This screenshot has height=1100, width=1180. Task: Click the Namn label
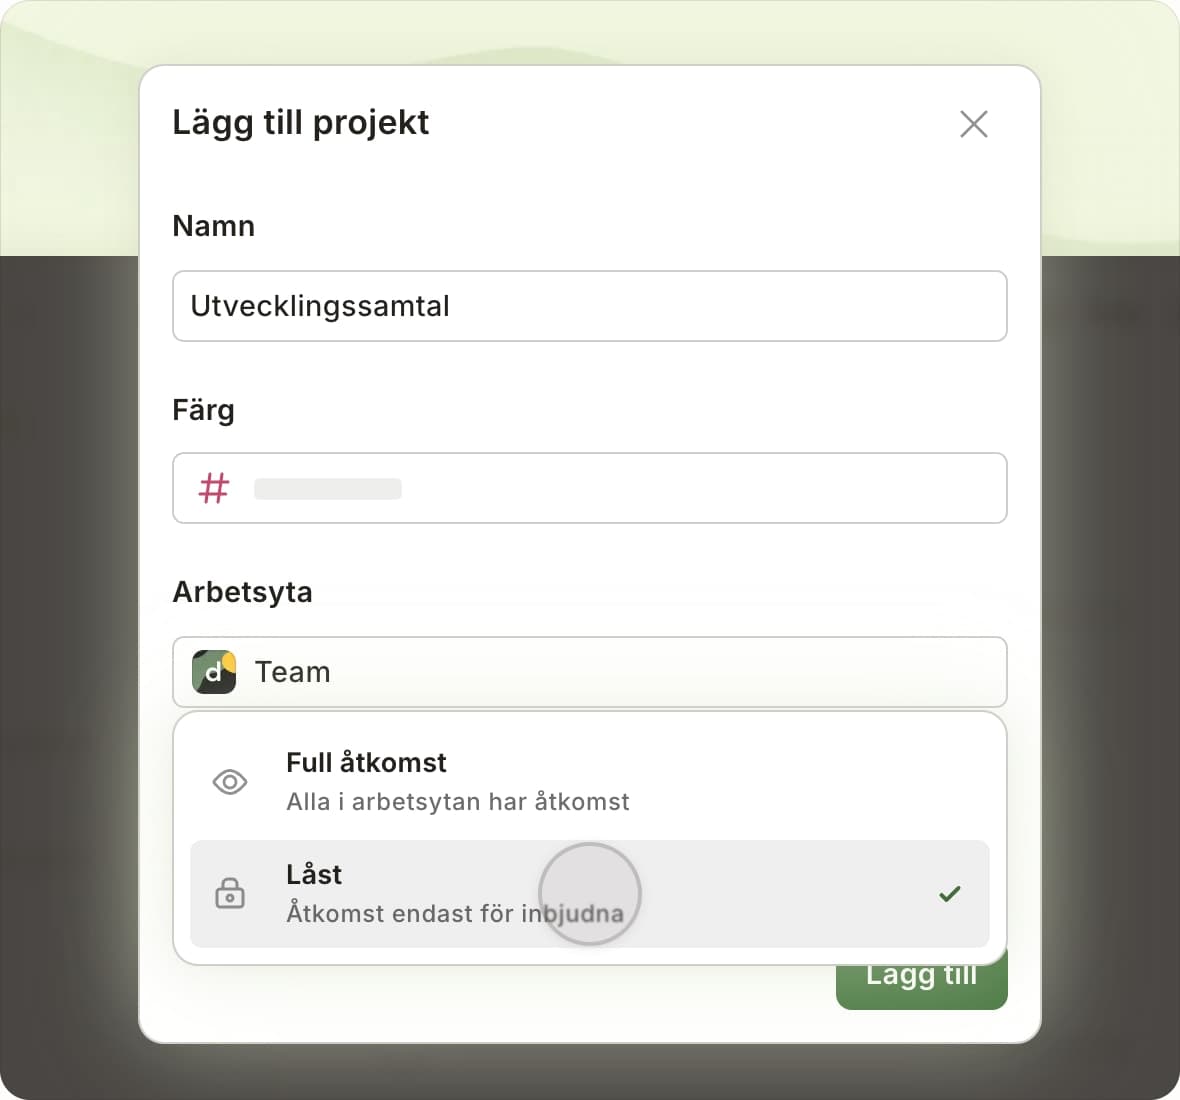(213, 226)
